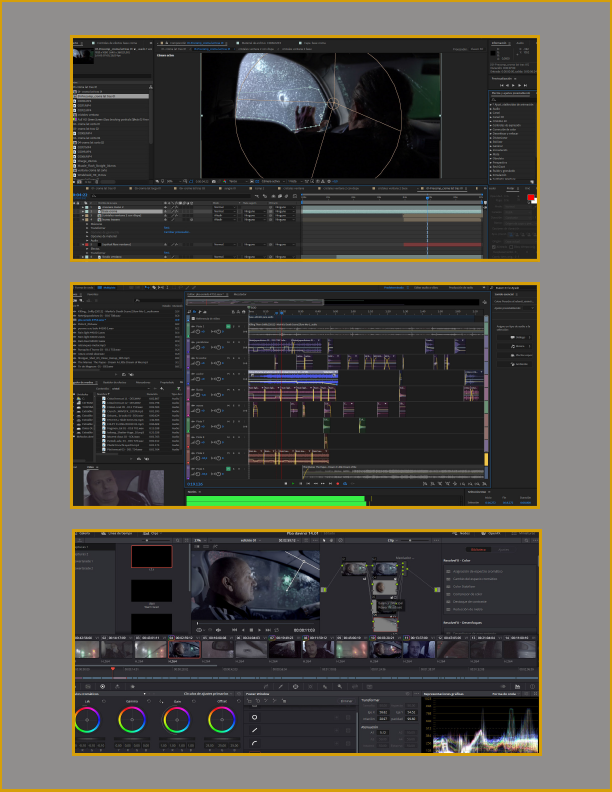Reset the Gamma wheel adjustment
This screenshot has height=792, width=612.
point(148,701)
